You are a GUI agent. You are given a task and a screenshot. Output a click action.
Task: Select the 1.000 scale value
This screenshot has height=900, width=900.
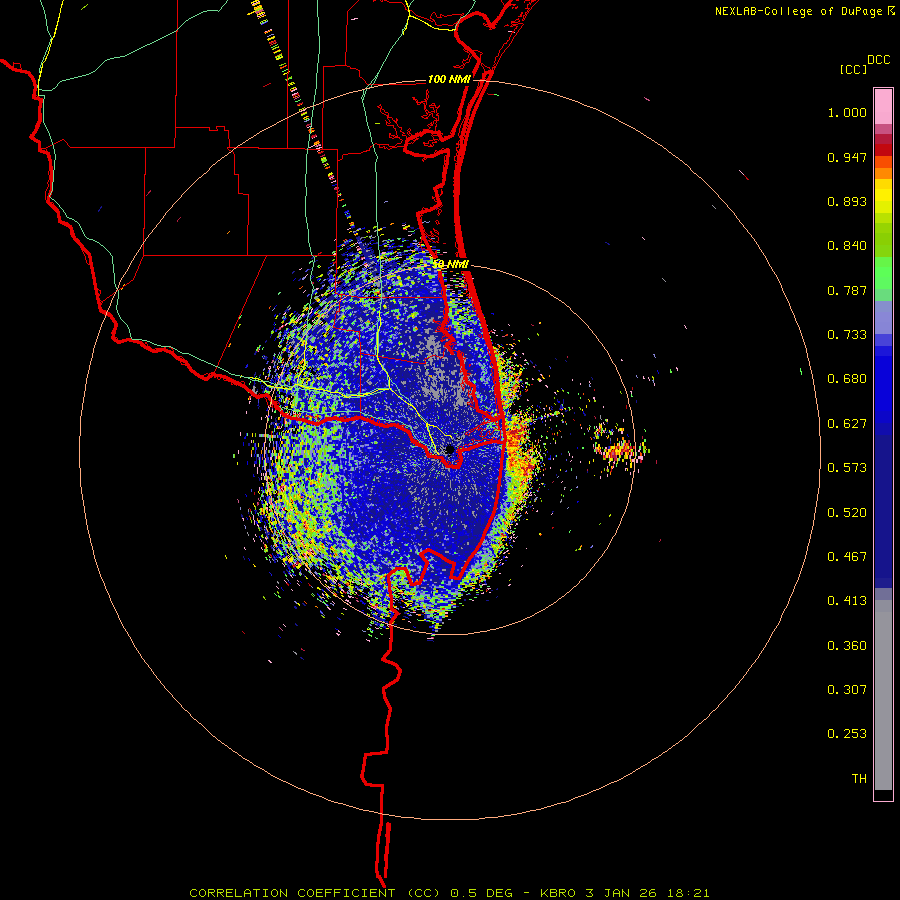(x=847, y=112)
